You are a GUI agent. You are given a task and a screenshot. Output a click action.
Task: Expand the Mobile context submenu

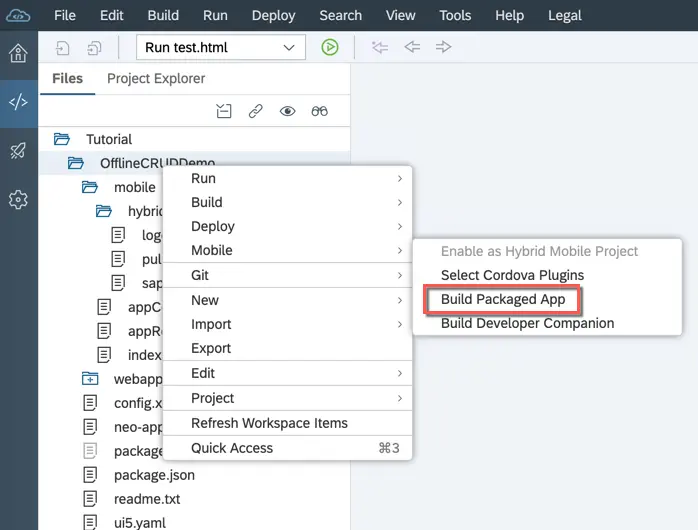(x=288, y=251)
